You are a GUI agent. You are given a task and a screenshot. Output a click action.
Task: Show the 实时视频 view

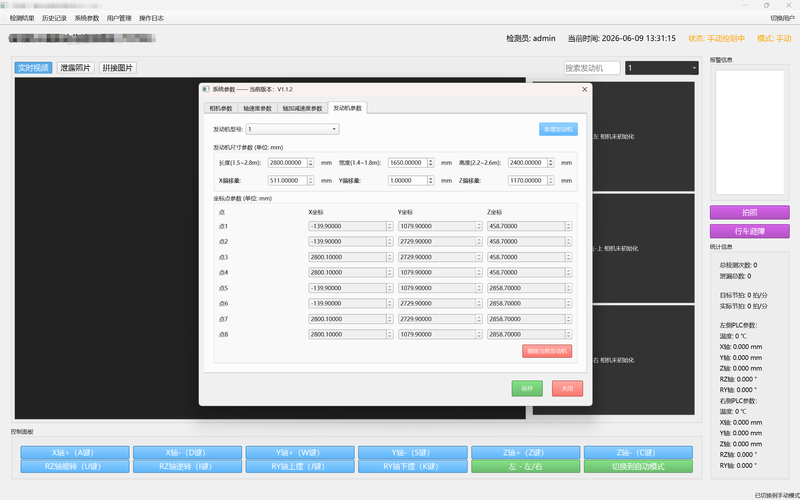(34, 68)
